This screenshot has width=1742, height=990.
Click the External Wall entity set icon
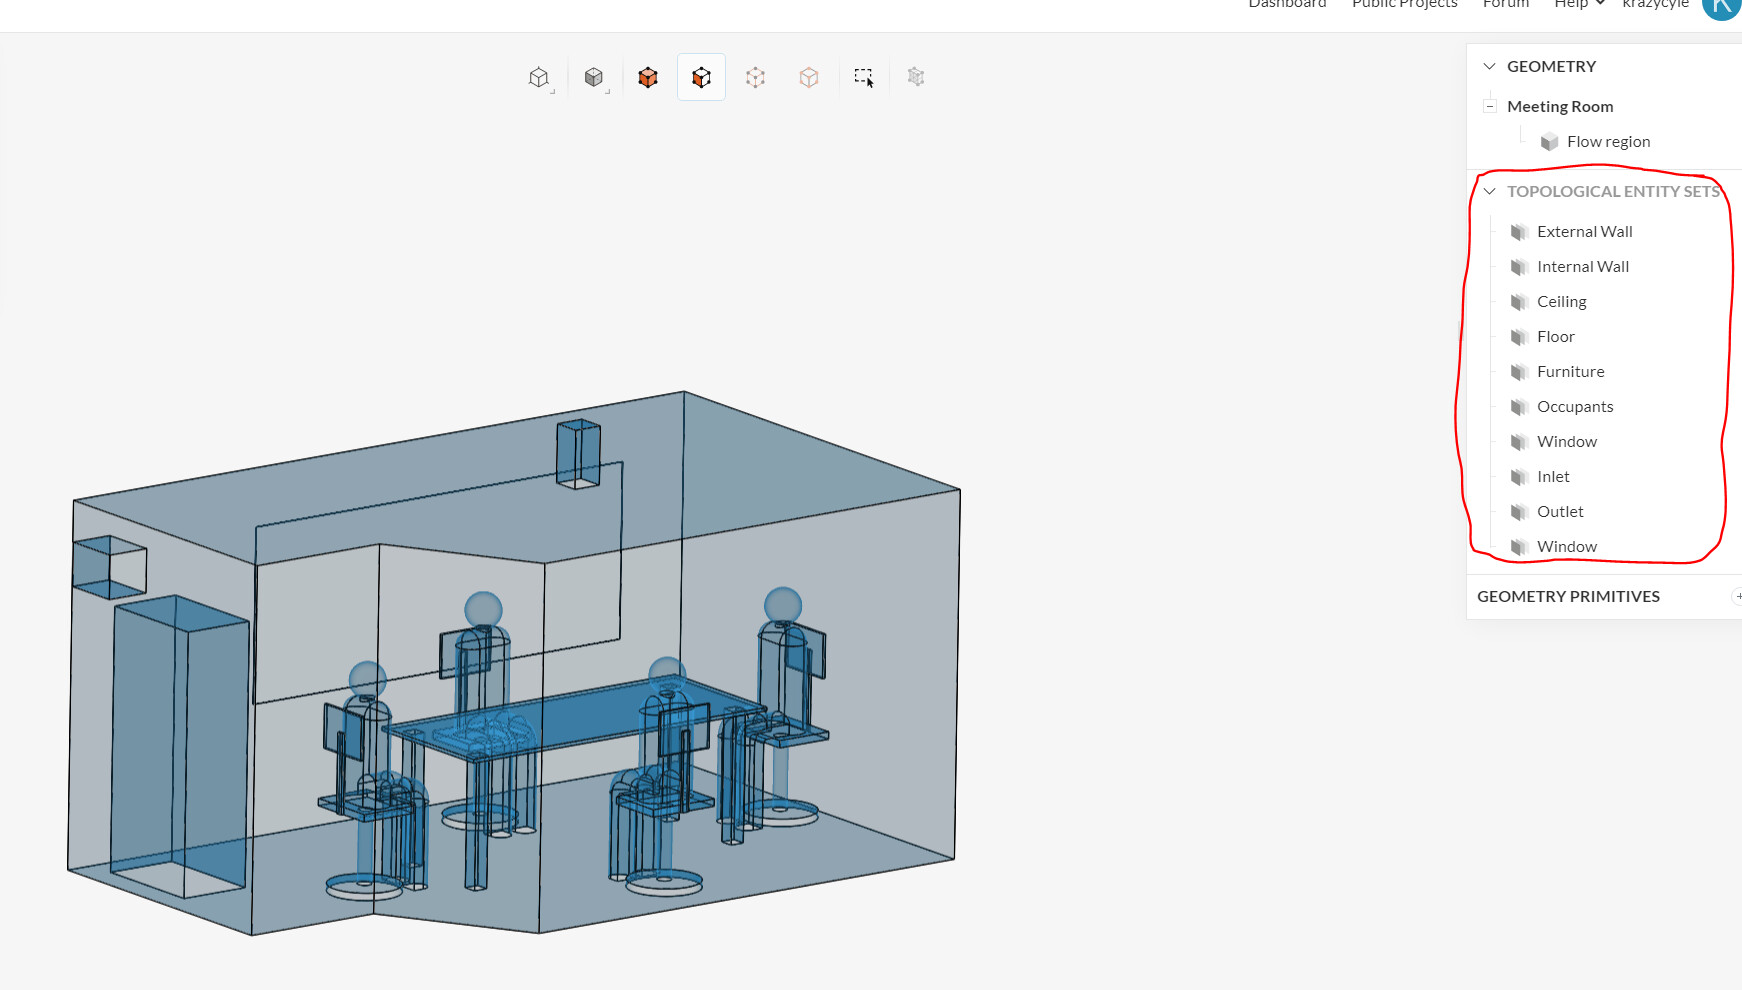click(x=1520, y=232)
